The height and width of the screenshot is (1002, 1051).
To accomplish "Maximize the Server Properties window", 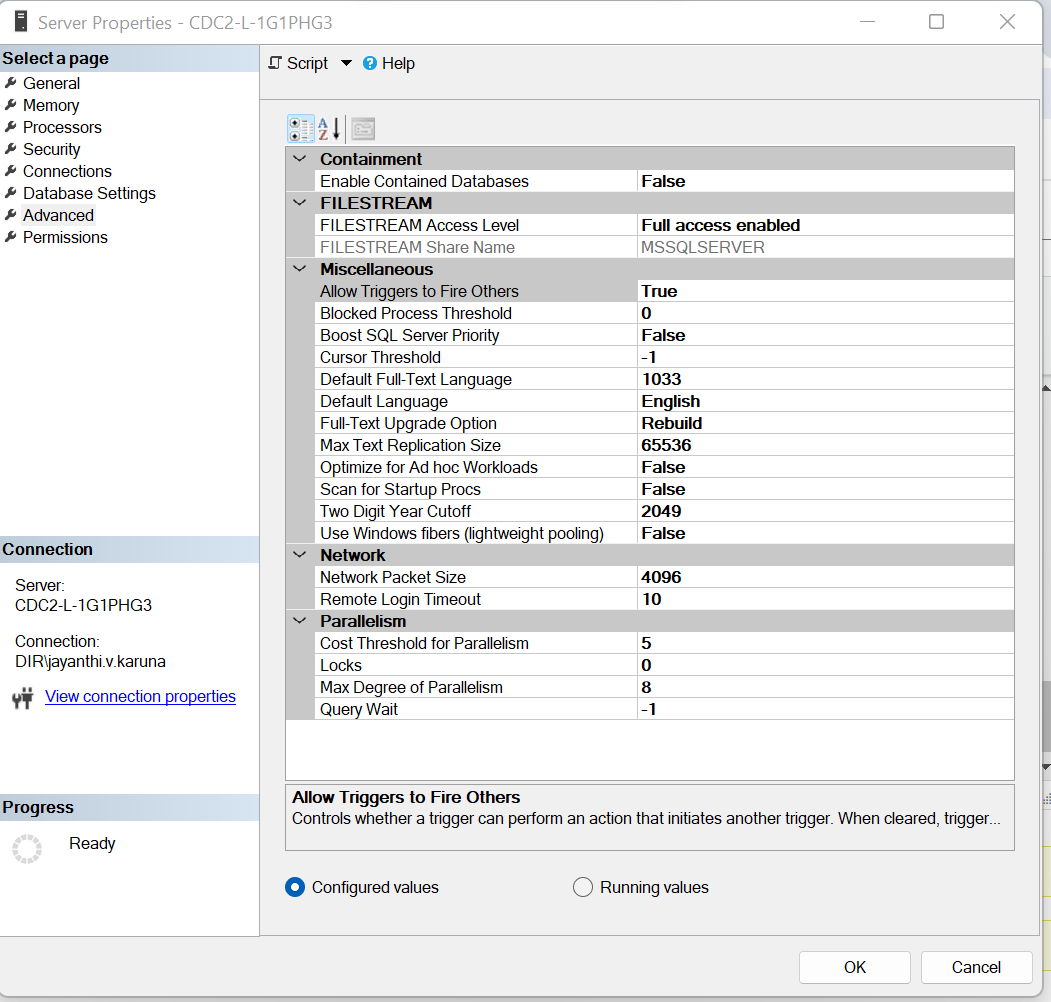I will [936, 22].
